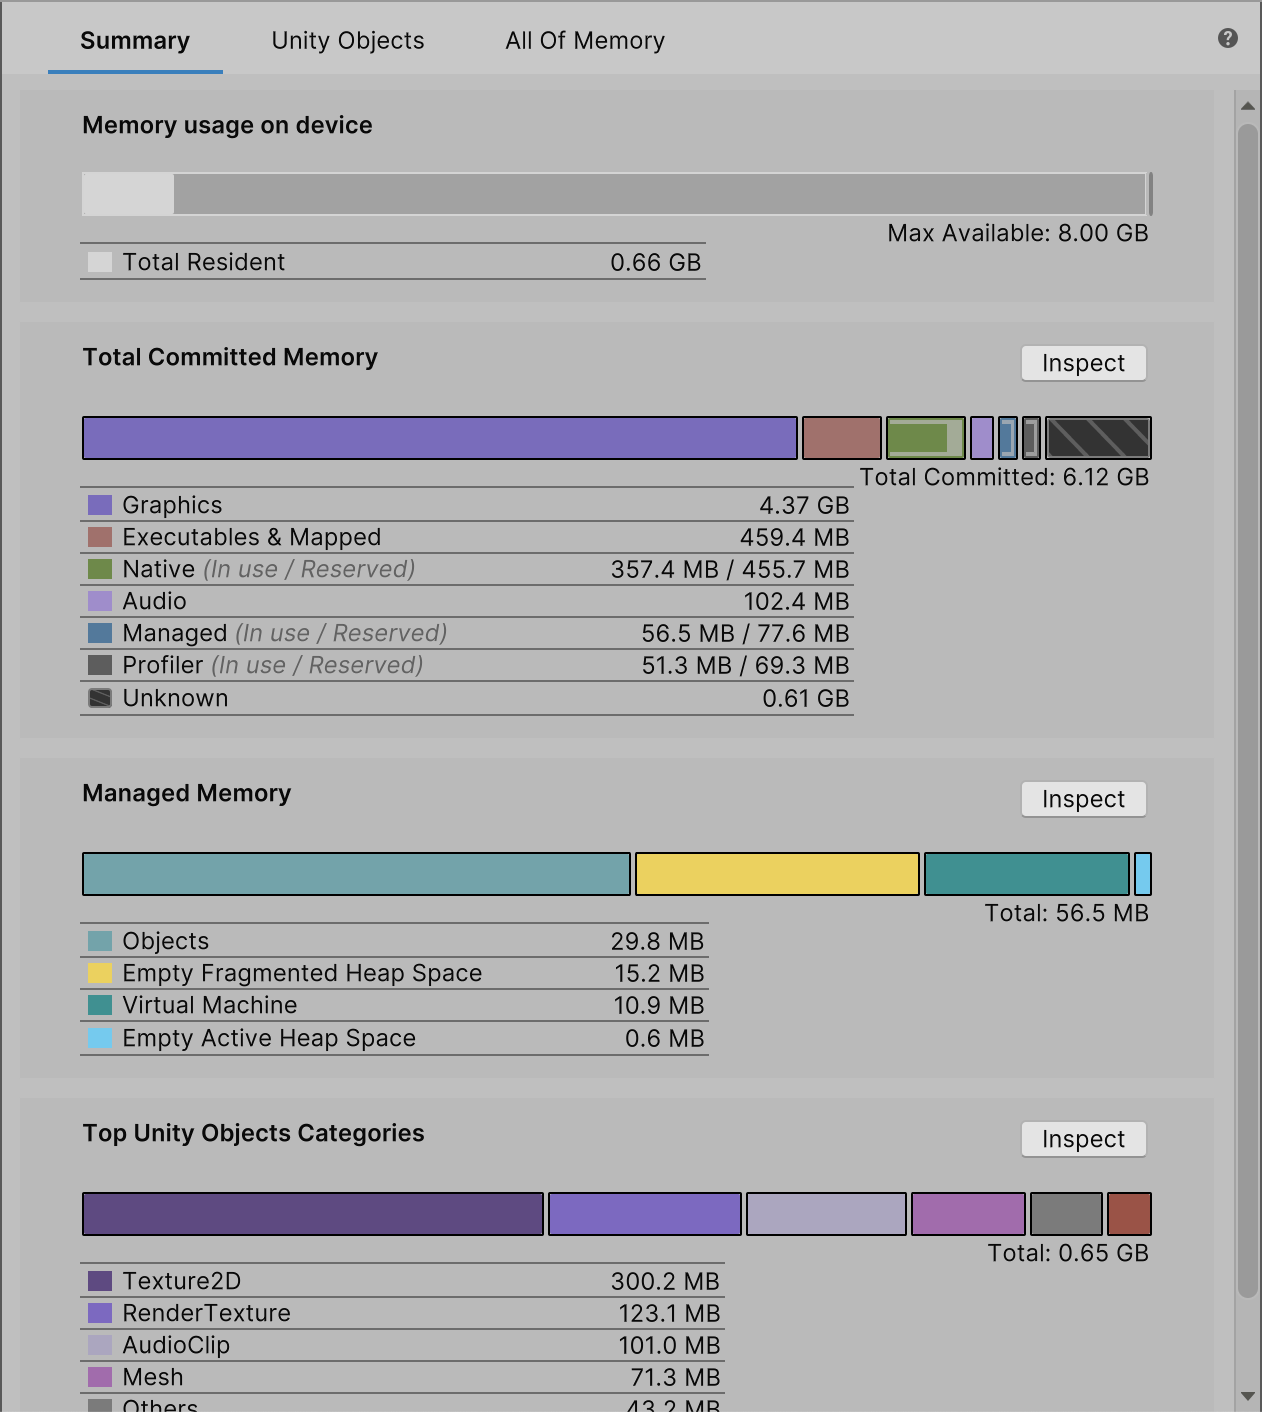Click the Executables & Mapped legend swatch icon
Viewport: 1262px width, 1412px height.
(x=99, y=536)
